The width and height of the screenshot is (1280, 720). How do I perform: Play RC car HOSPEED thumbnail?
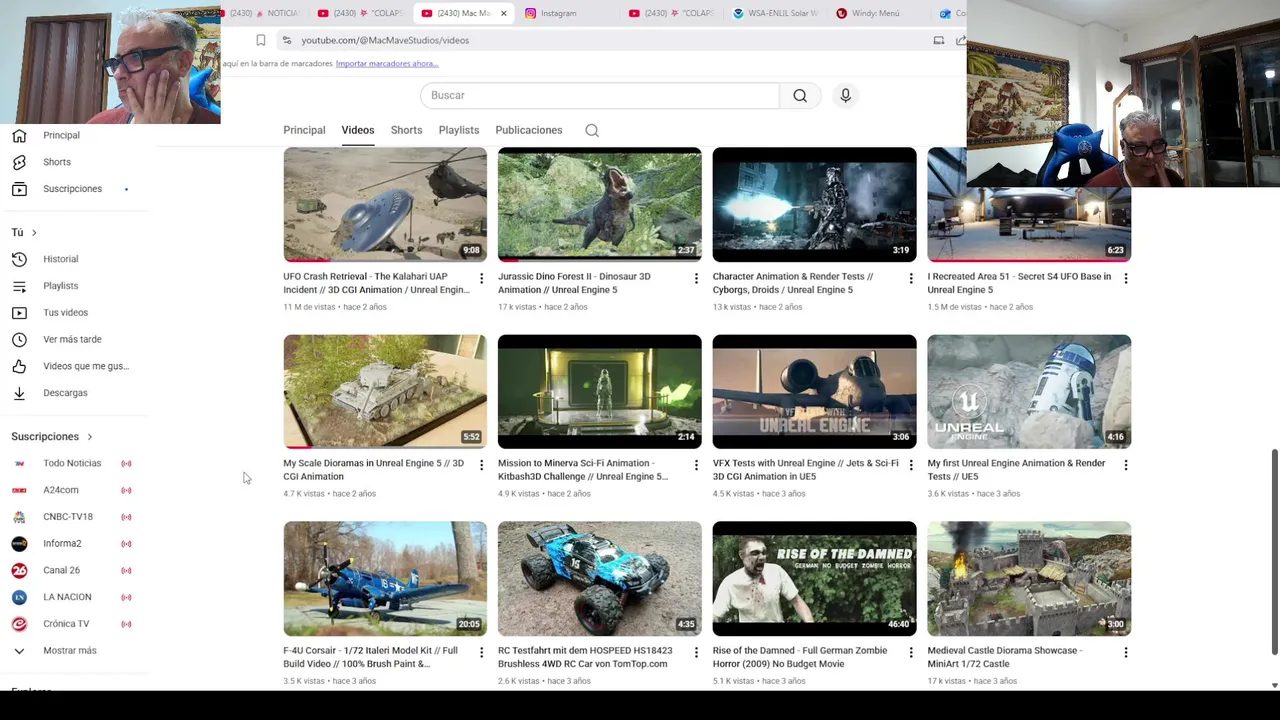pyautogui.click(x=600, y=578)
